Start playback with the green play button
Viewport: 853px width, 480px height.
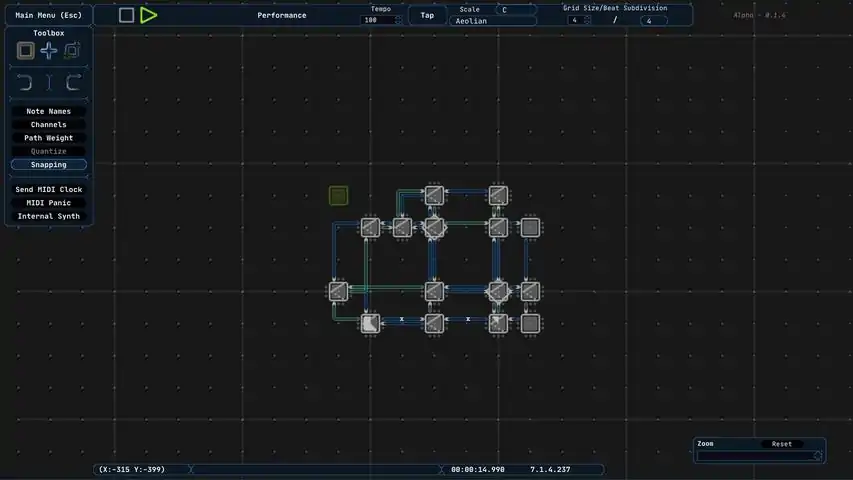tap(149, 15)
